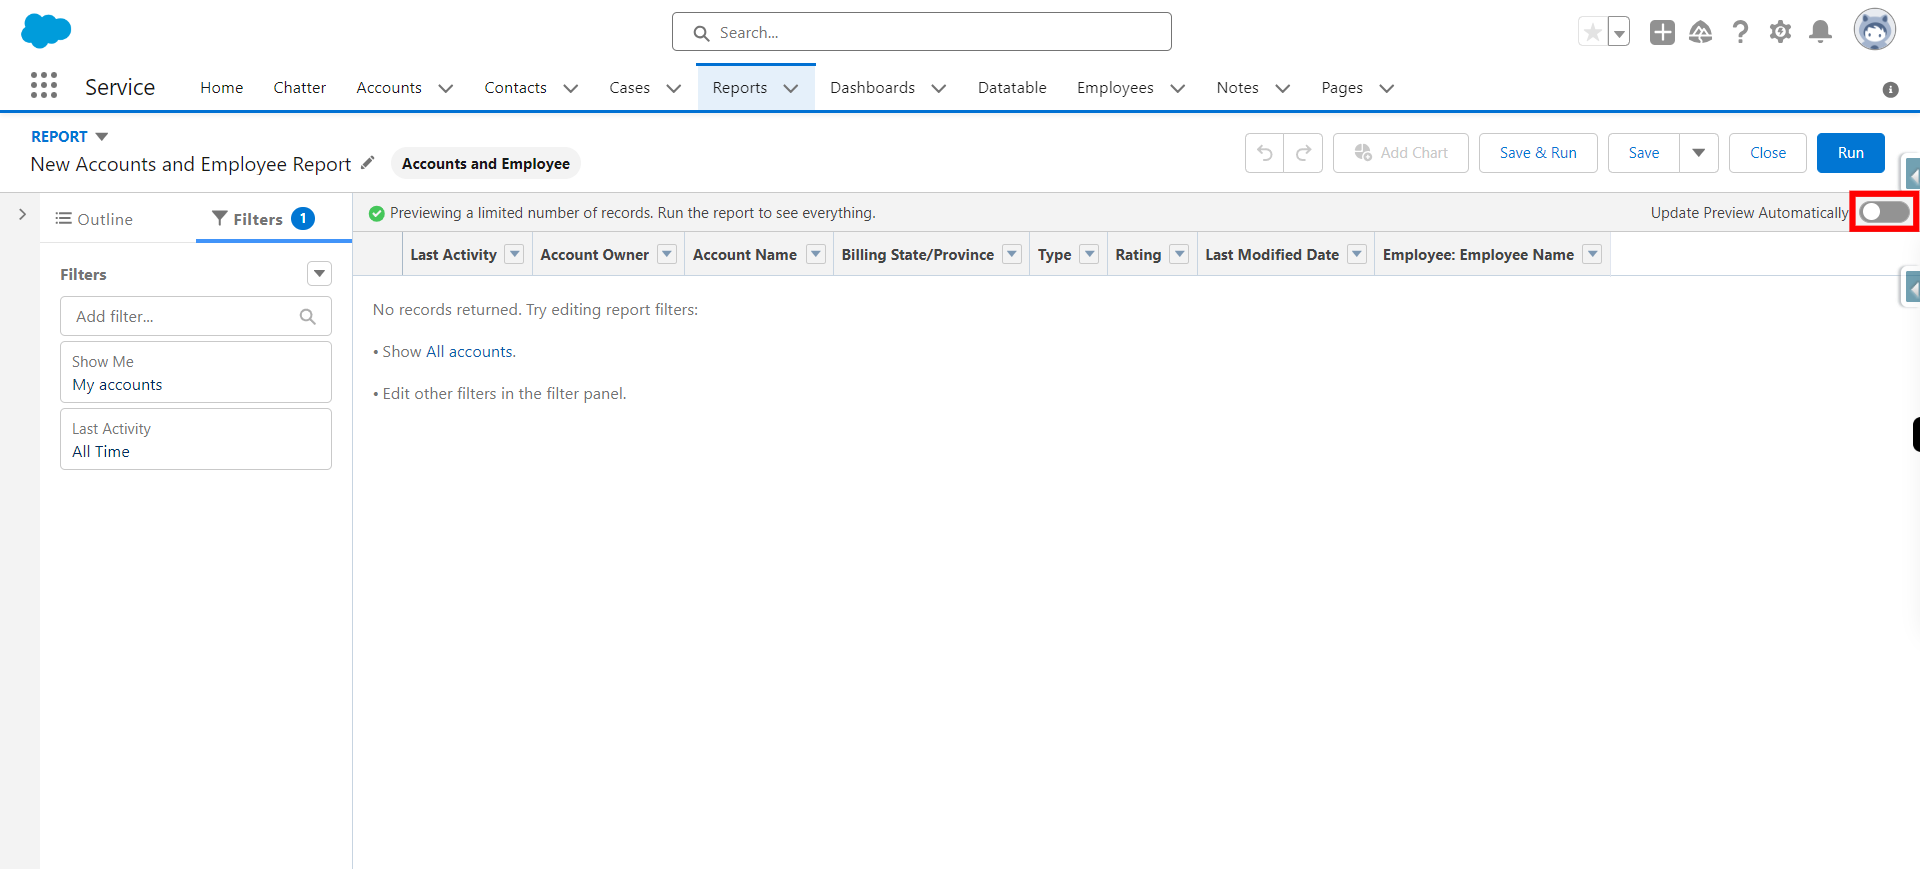Expand the Employees nav chevron
The height and width of the screenshot is (869, 1920).
(1178, 88)
